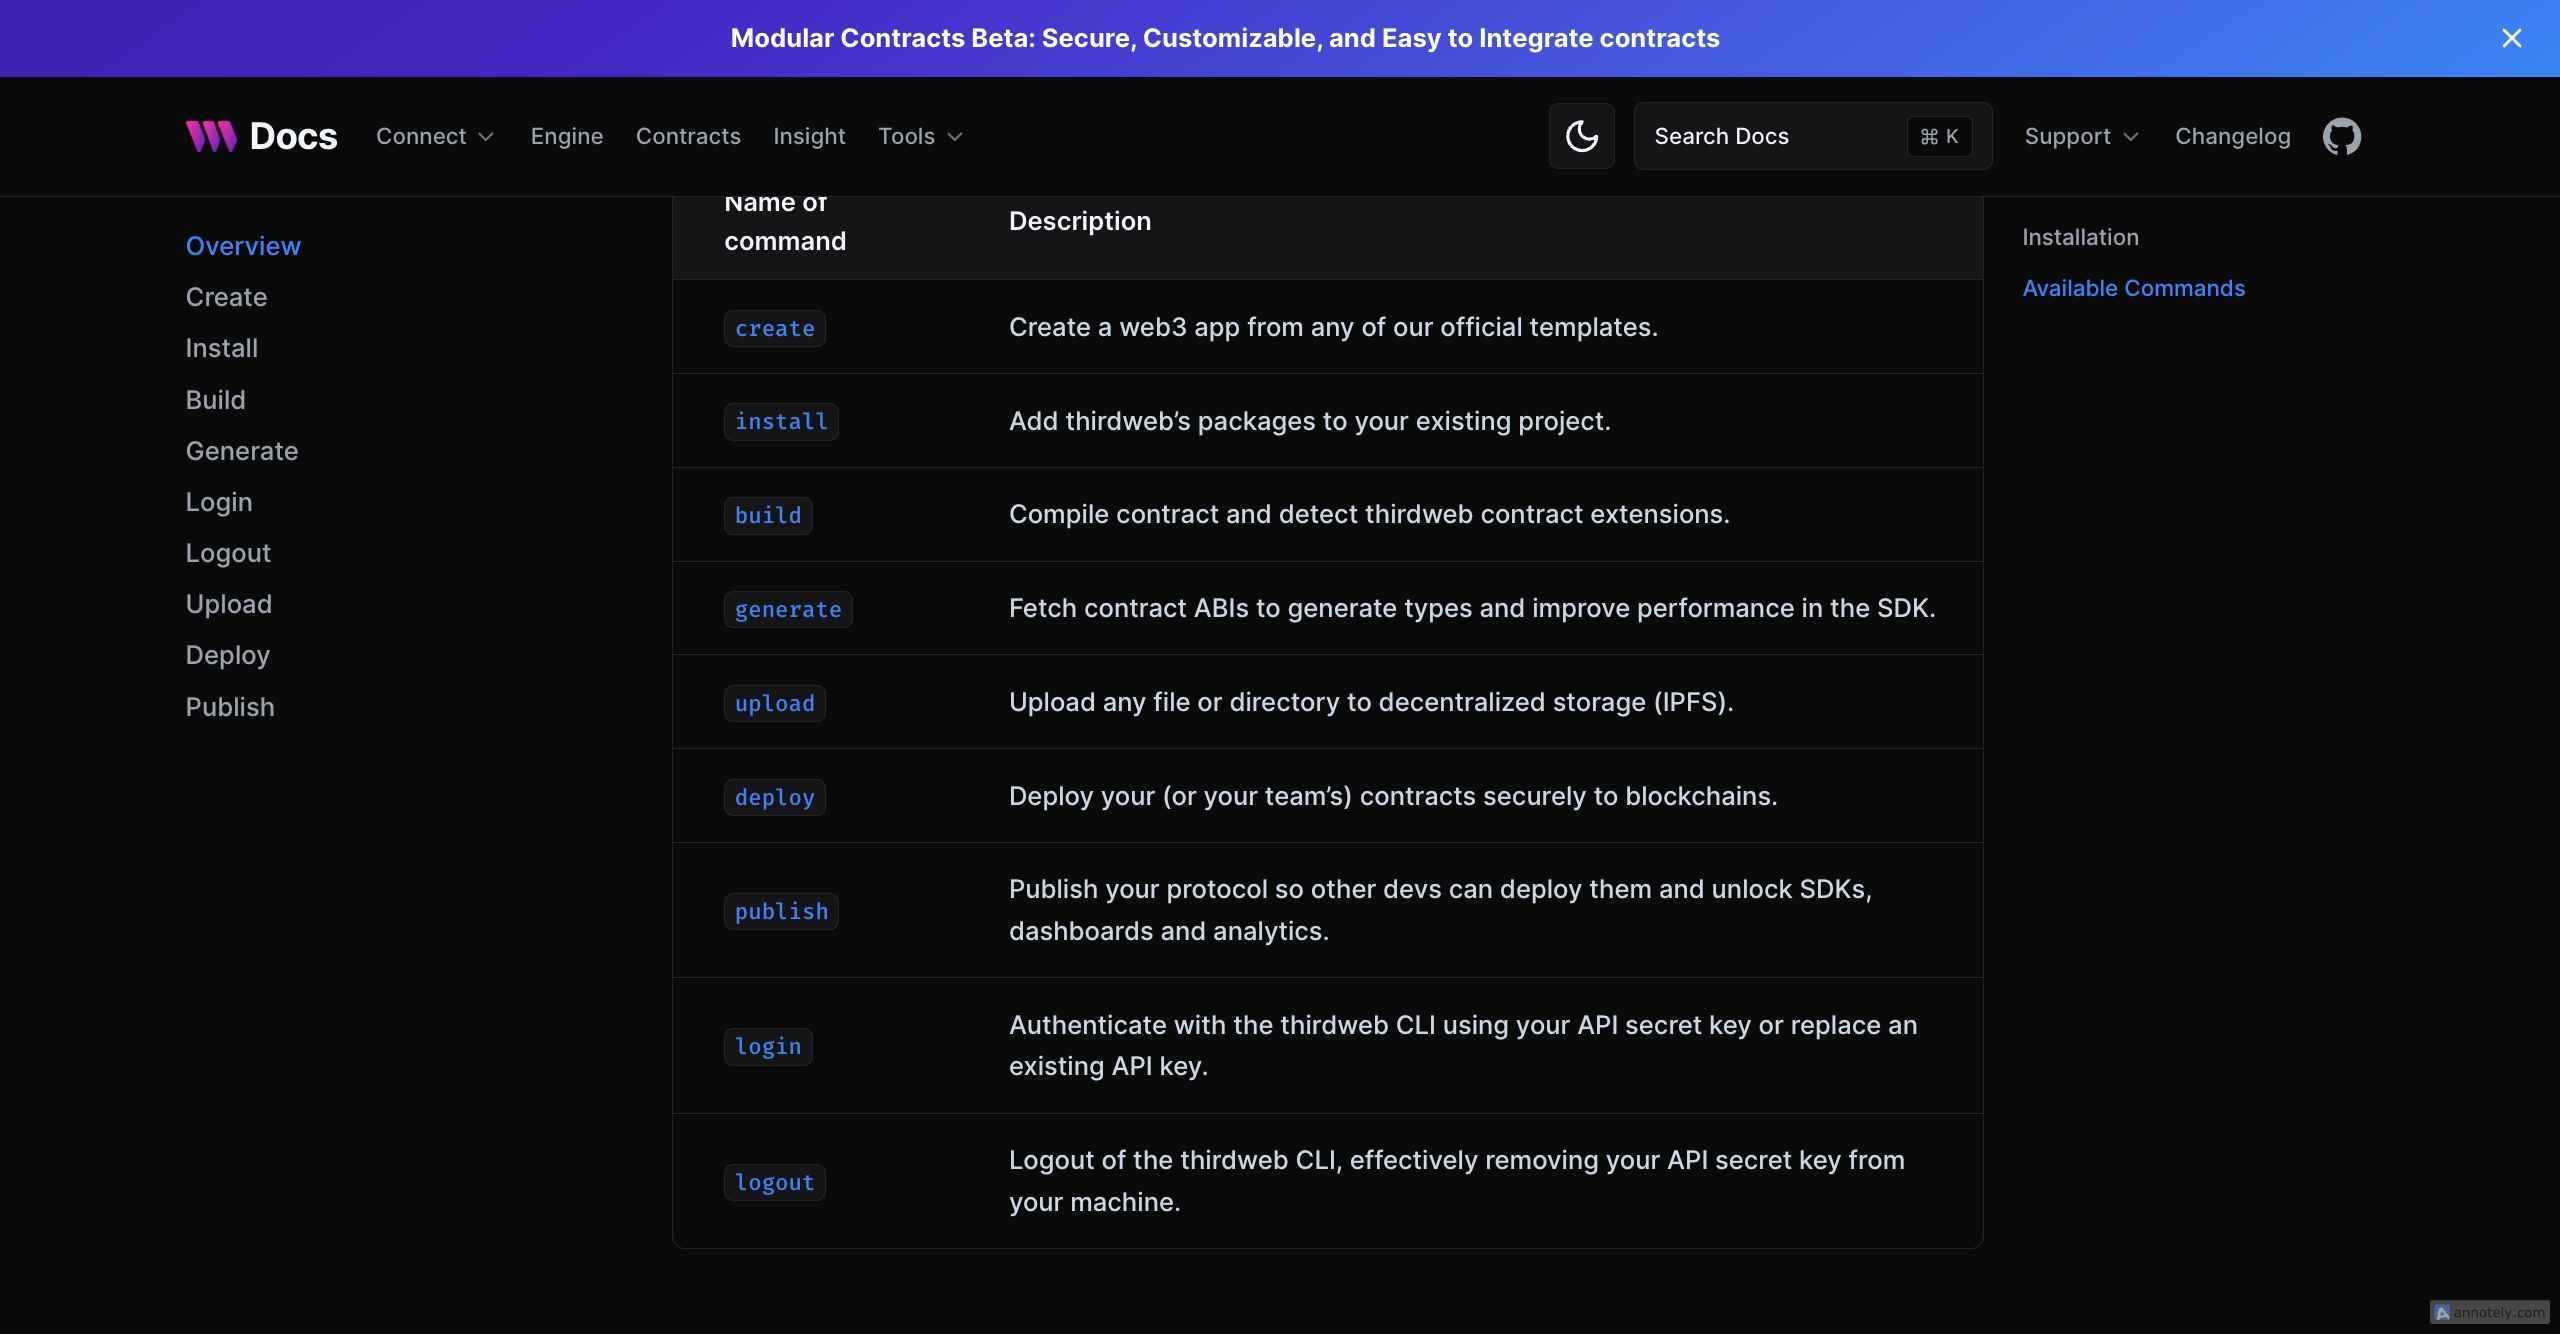This screenshot has height=1334, width=2560.
Task: Select Generate in the sidebar
Action: tap(242, 451)
